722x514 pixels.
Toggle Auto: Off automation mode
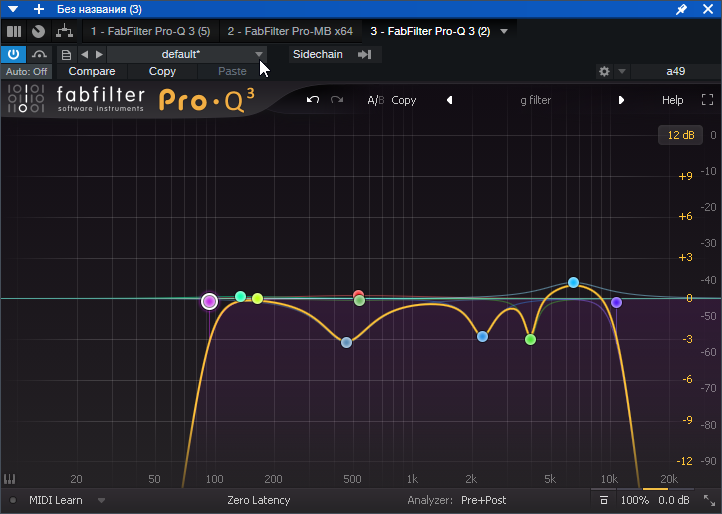point(26,71)
